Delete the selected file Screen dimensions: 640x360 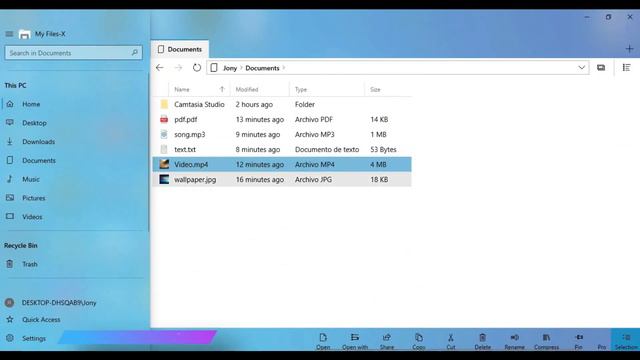coord(482,341)
